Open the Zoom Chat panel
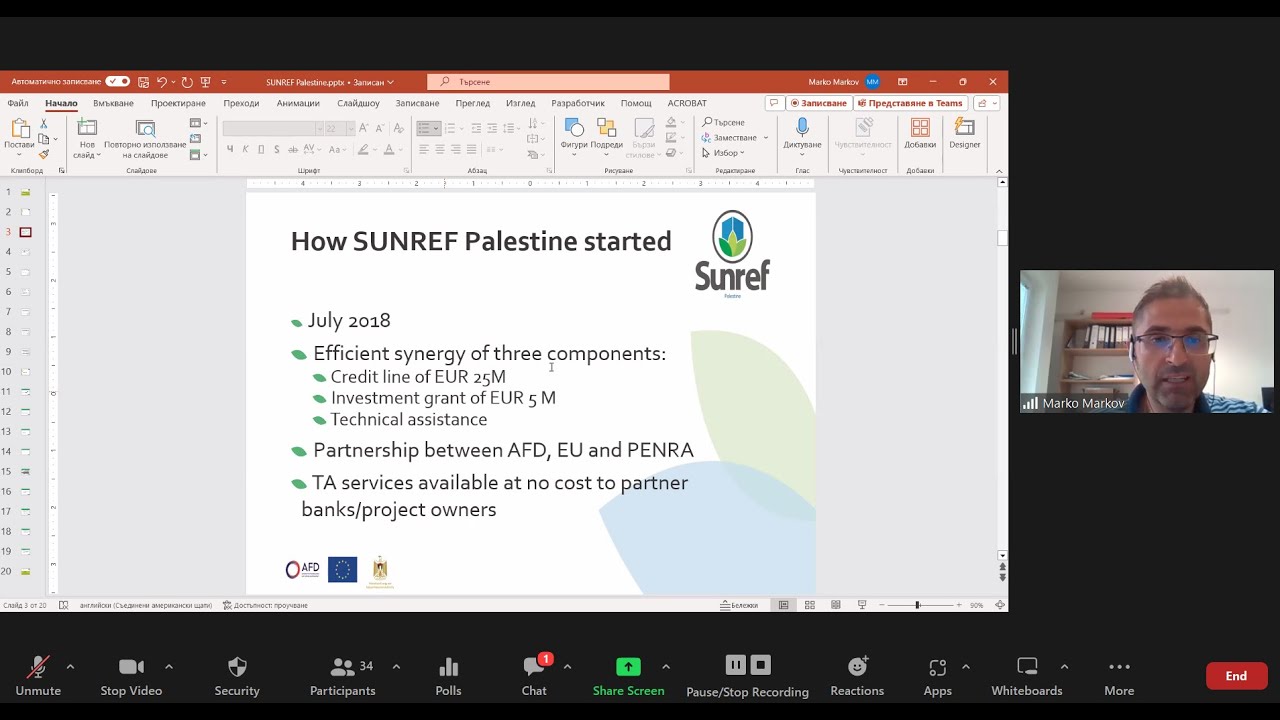Screen dimensions: 1280x720 pyautogui.click(x=534, y=677)
